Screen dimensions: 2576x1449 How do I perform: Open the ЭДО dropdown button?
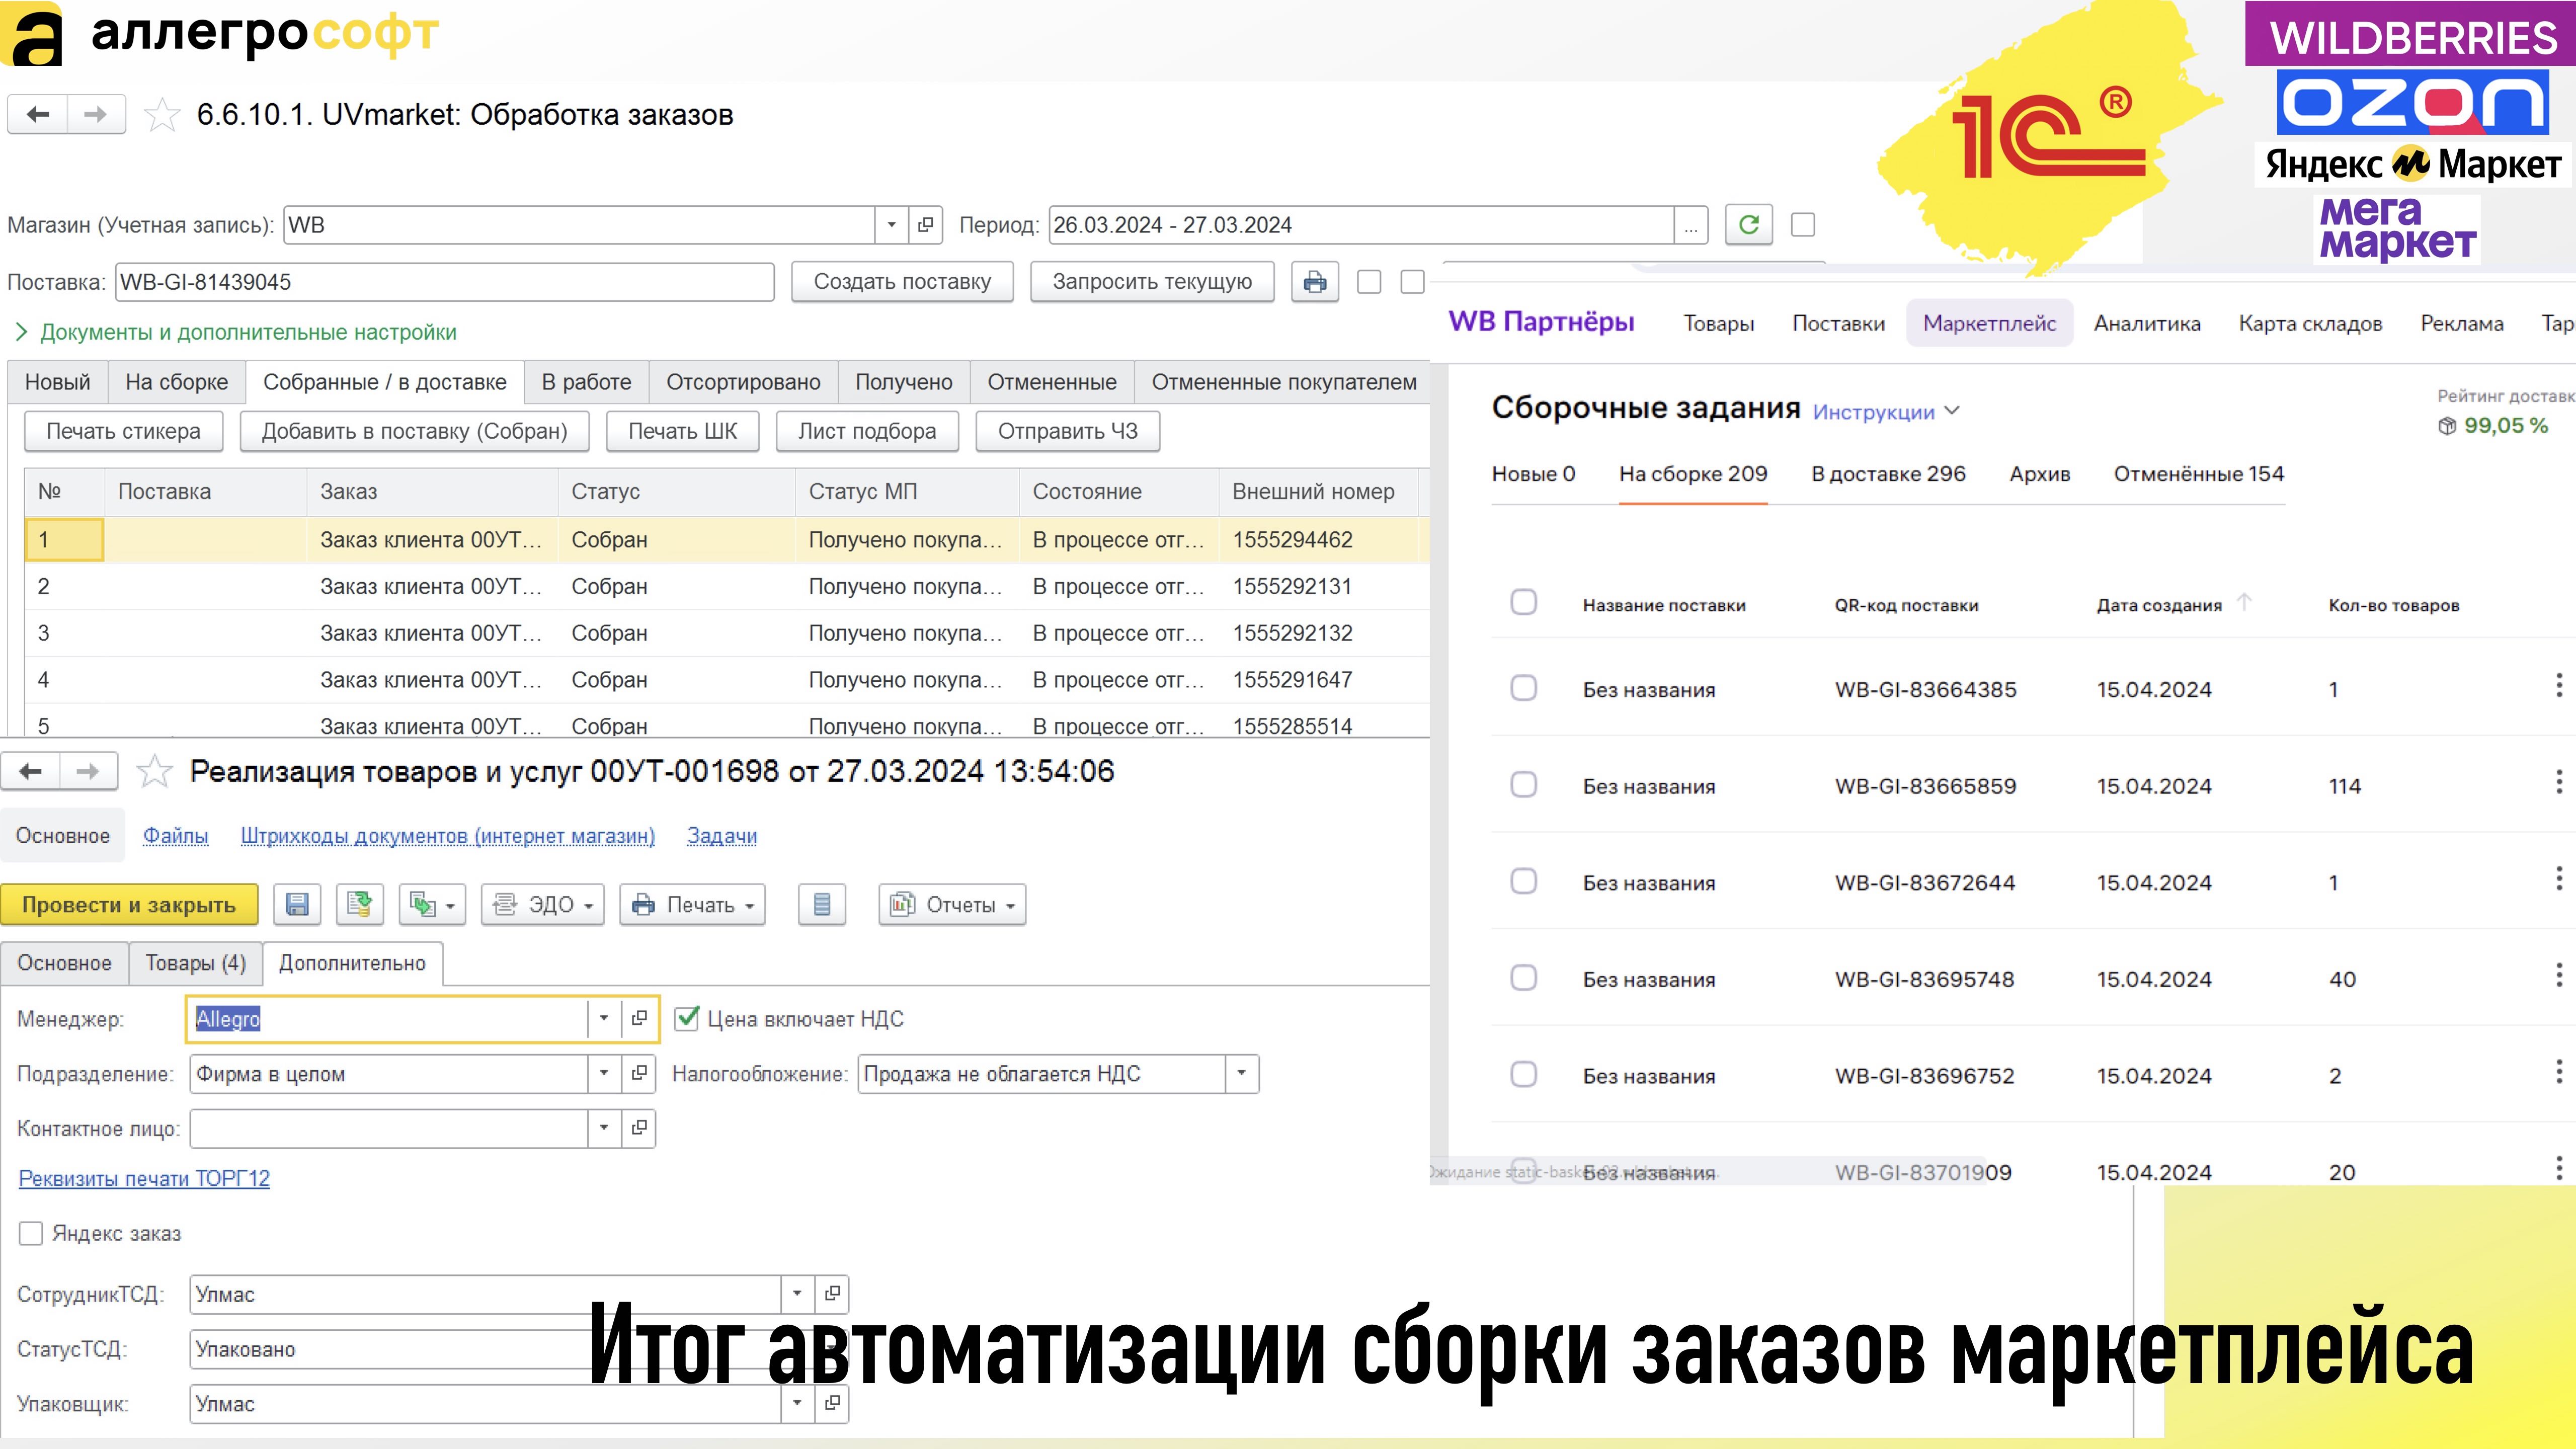[543, 904]
